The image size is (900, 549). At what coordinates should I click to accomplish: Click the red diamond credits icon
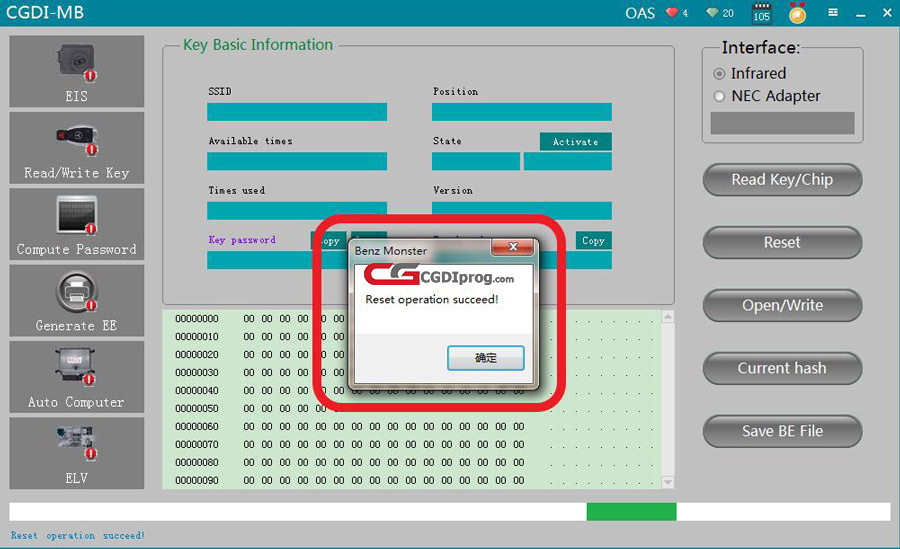tap(672, 13)
